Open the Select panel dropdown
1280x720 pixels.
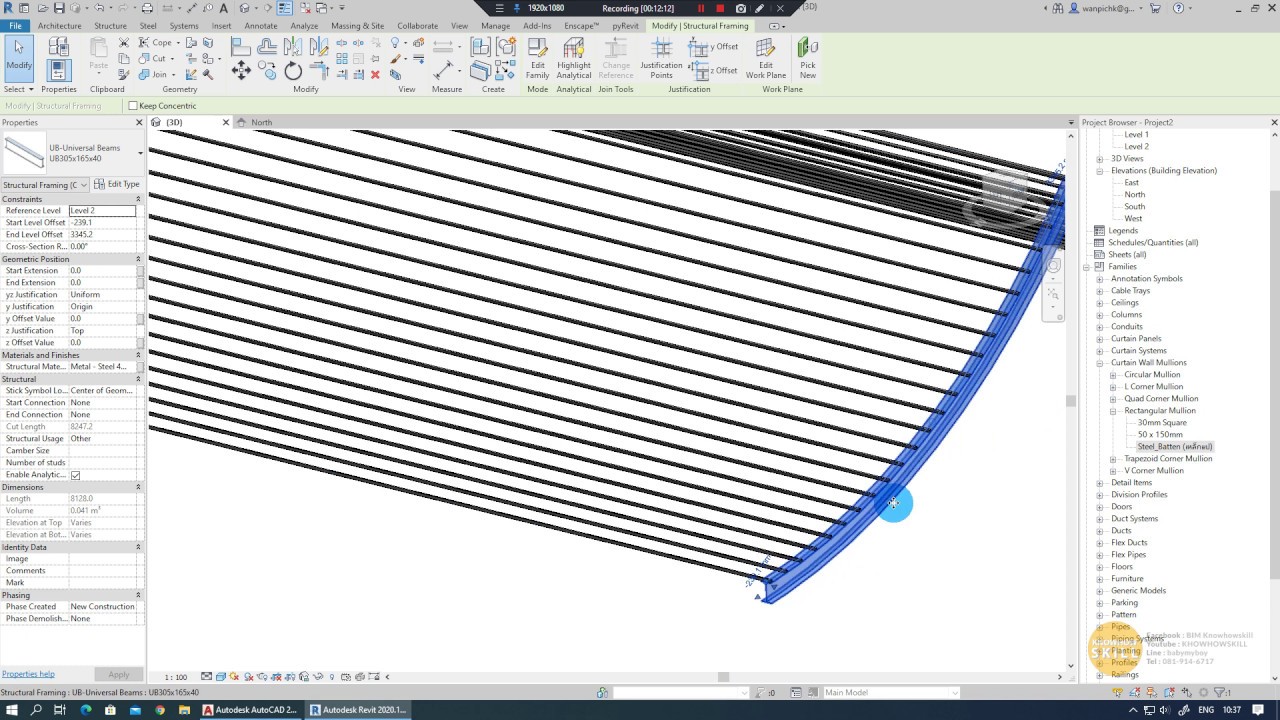tap(18, 89)
